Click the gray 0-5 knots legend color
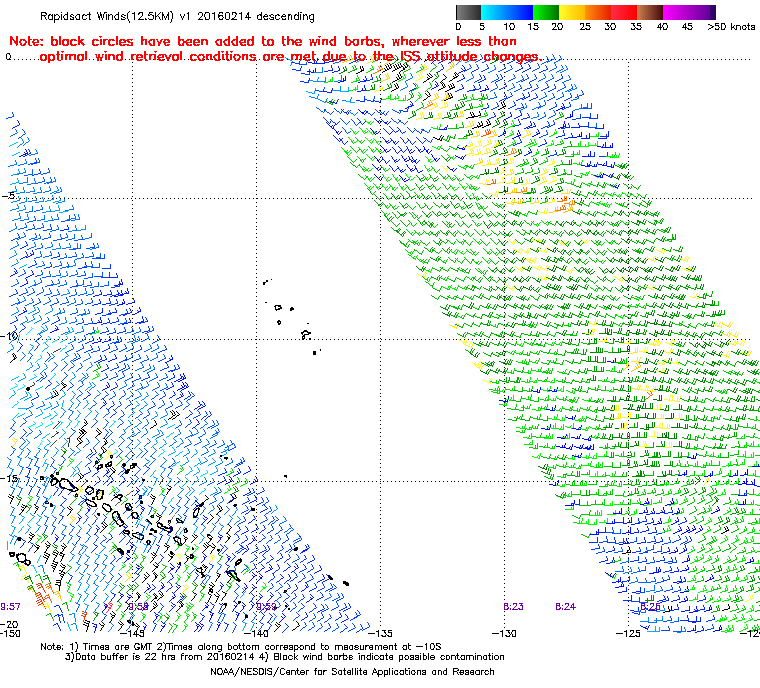Screen dimensions: 760x688 [x=468, y=12]
